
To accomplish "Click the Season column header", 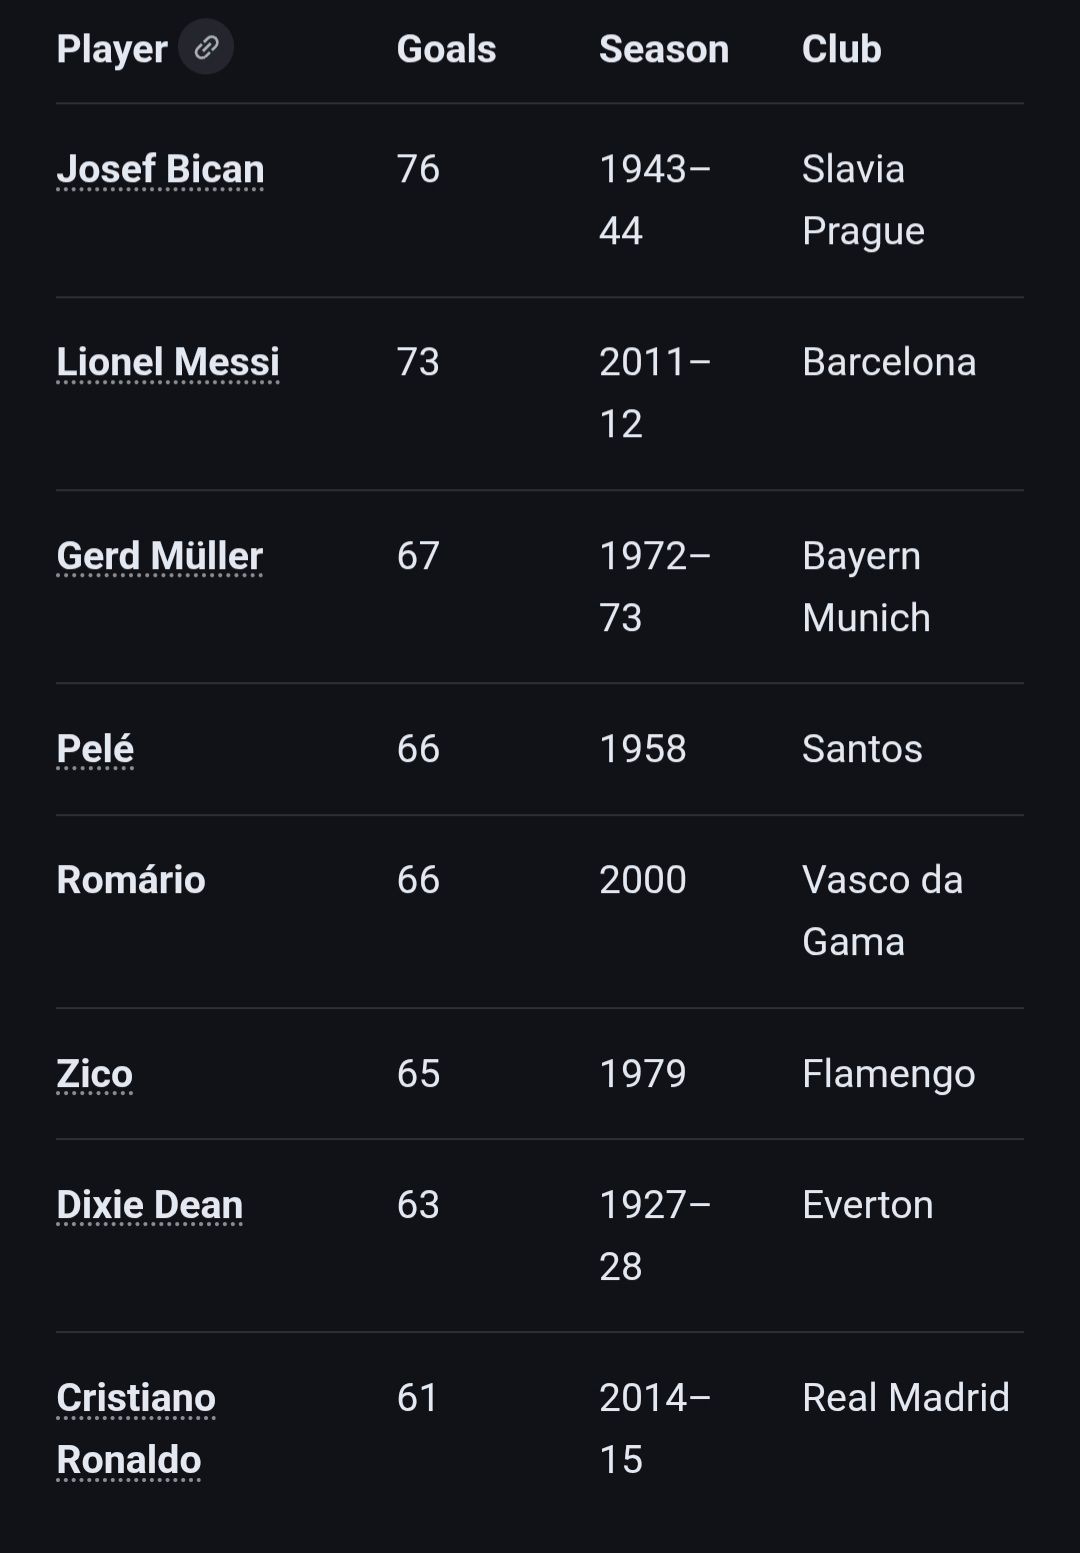I will click(664, 49).
